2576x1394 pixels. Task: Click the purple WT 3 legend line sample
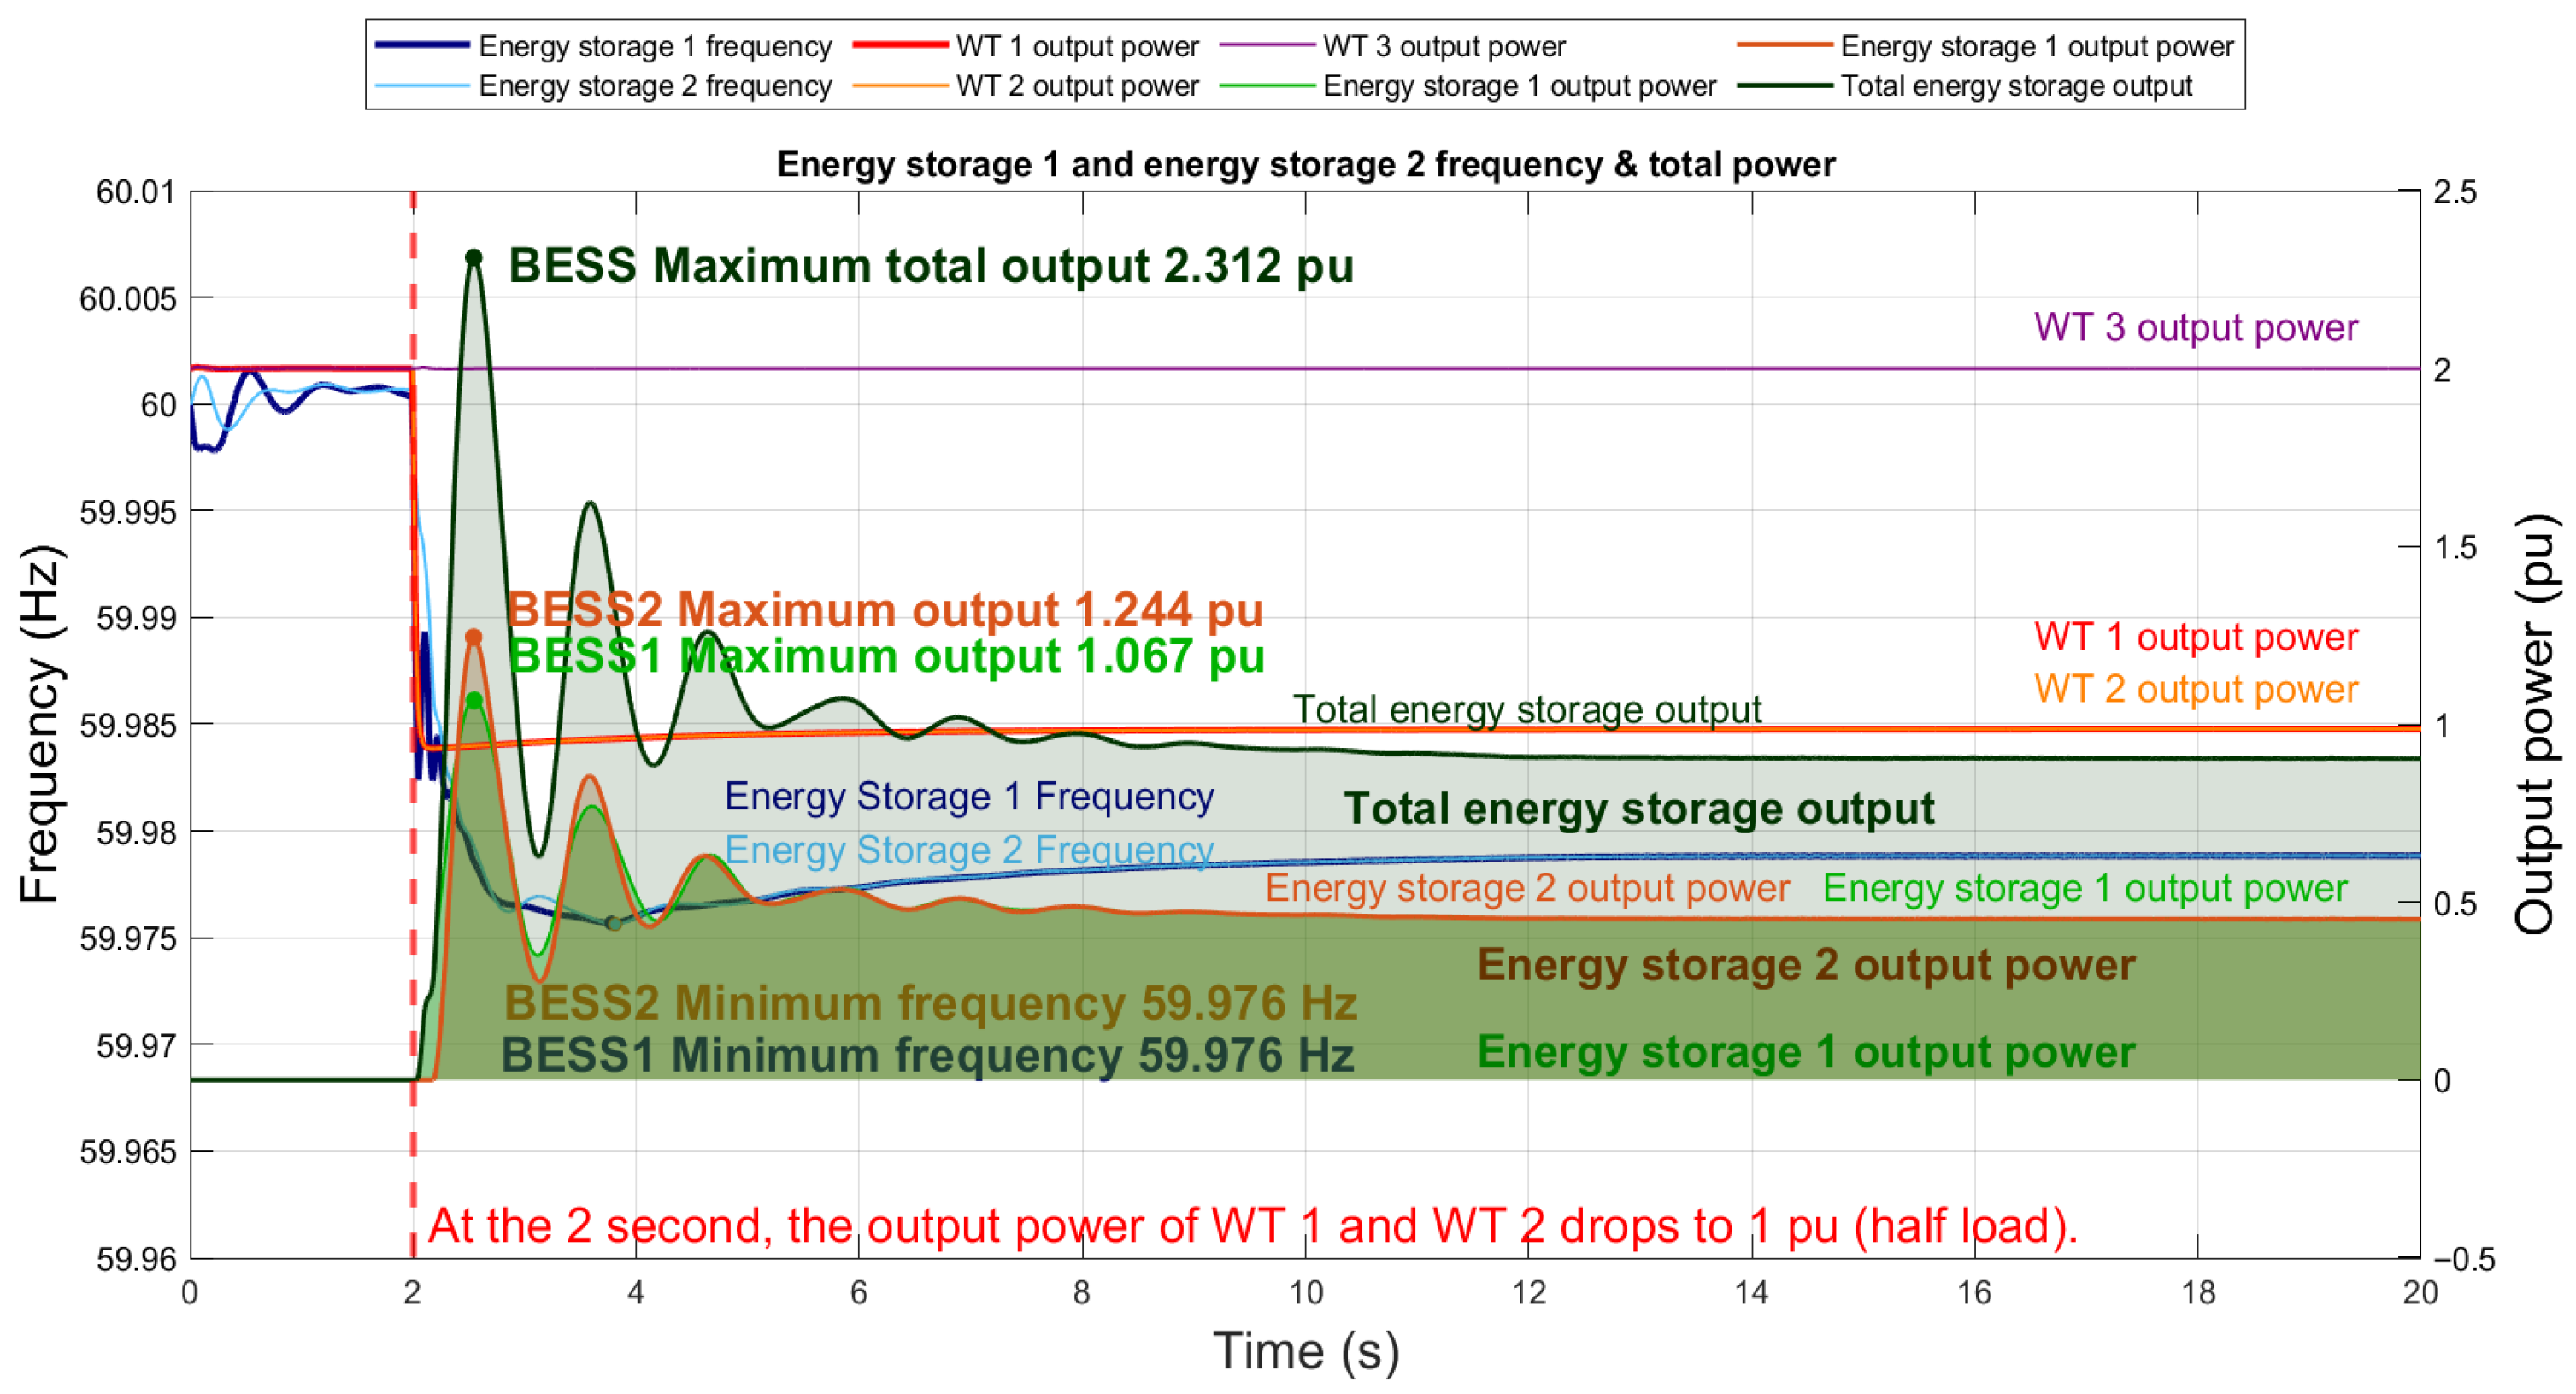1267,45
